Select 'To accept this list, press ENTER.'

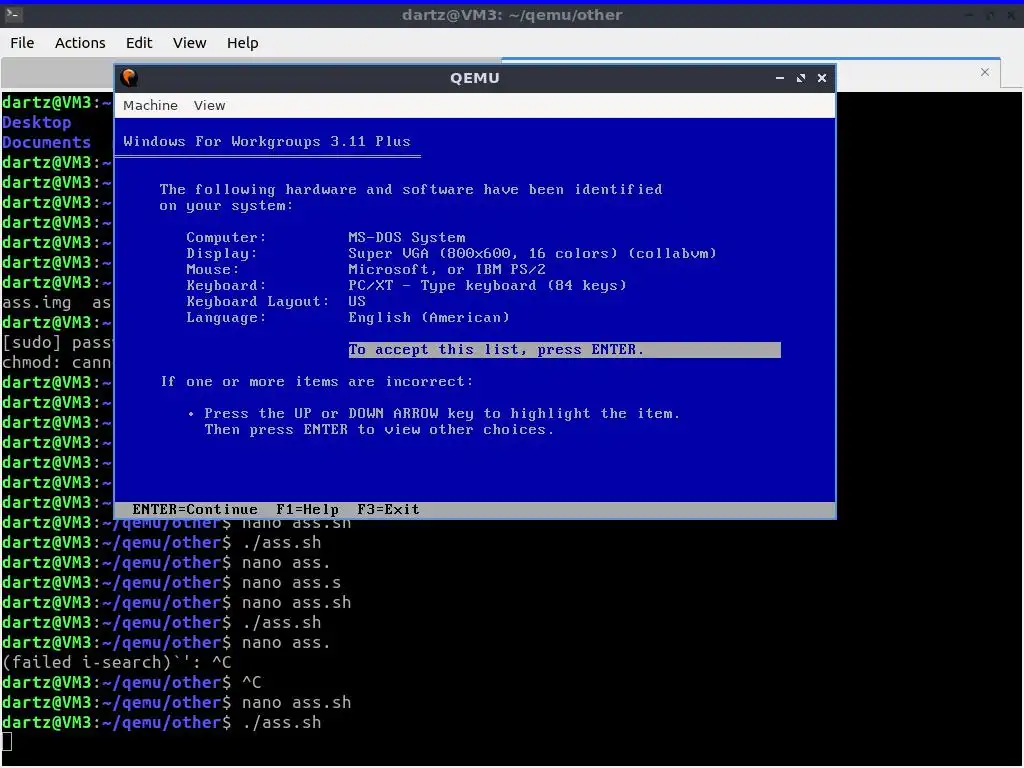pyautogui.click(x=564, y=350)
